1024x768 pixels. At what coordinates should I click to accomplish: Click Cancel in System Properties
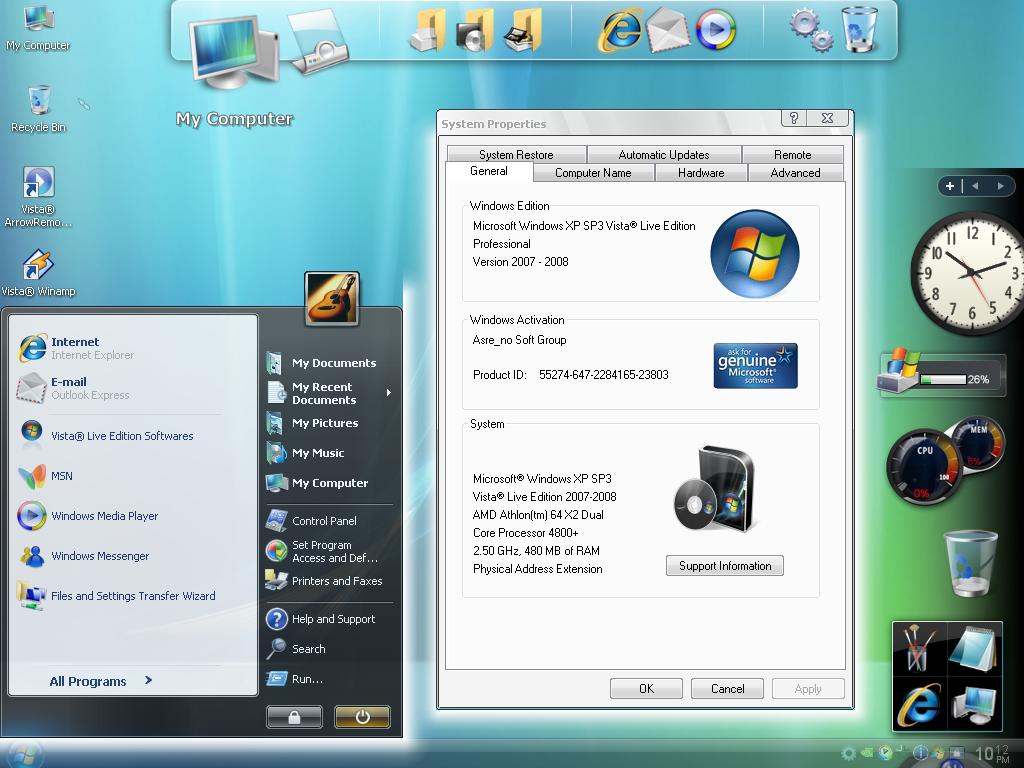[x=728, y=688]
